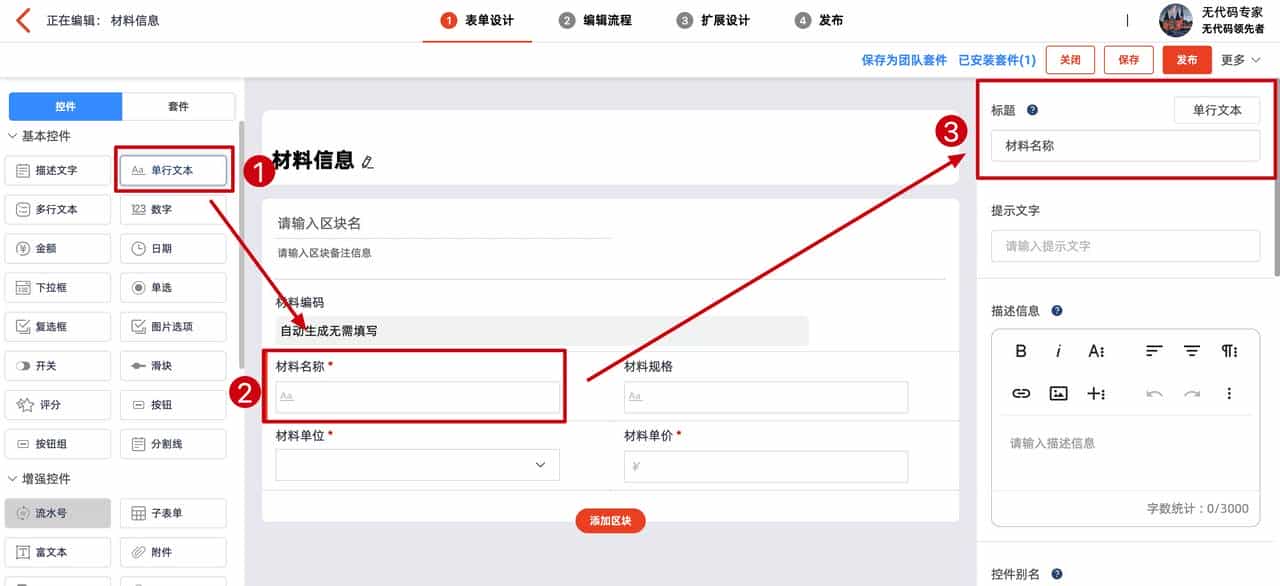
Task: Insert an image into the description field
Action: click(1058, 393)
